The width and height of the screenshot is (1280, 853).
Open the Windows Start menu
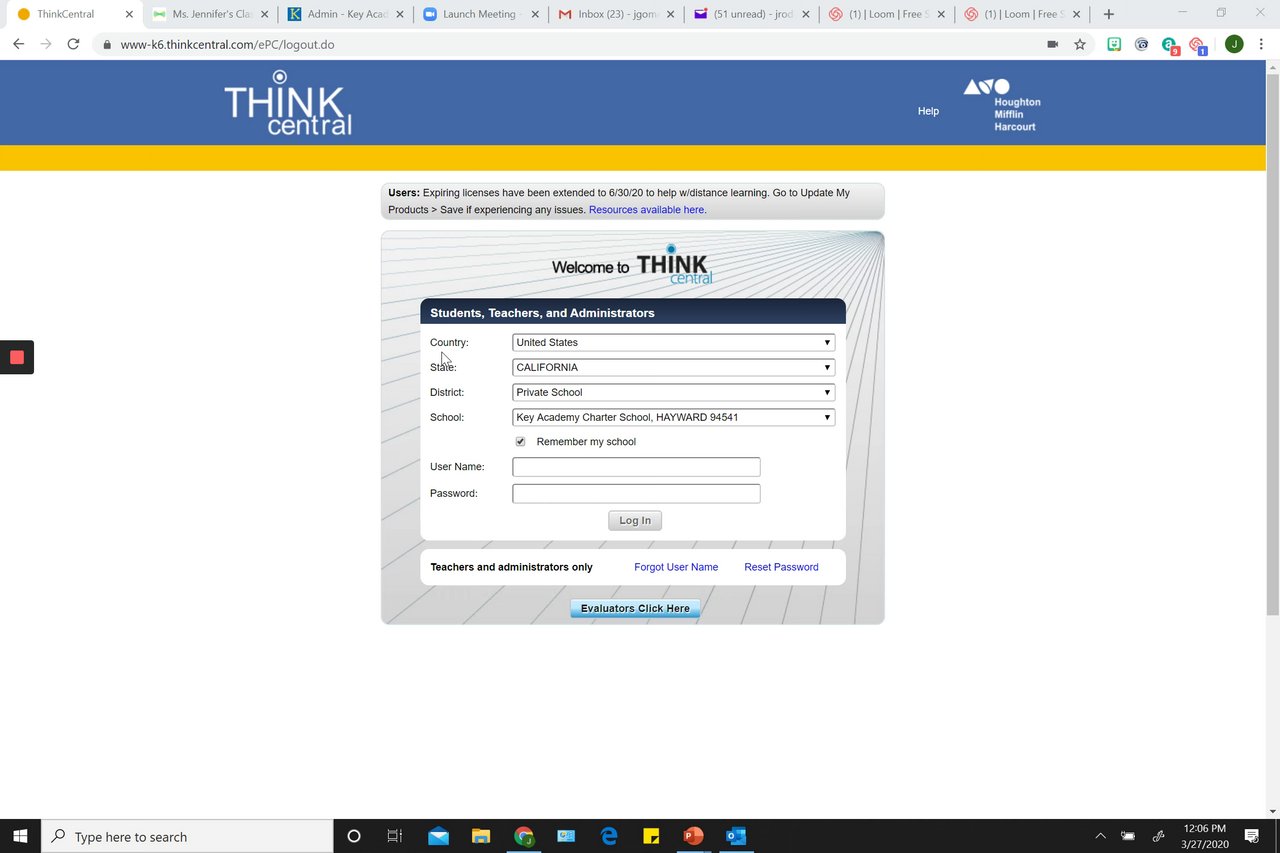click(20, 836)
